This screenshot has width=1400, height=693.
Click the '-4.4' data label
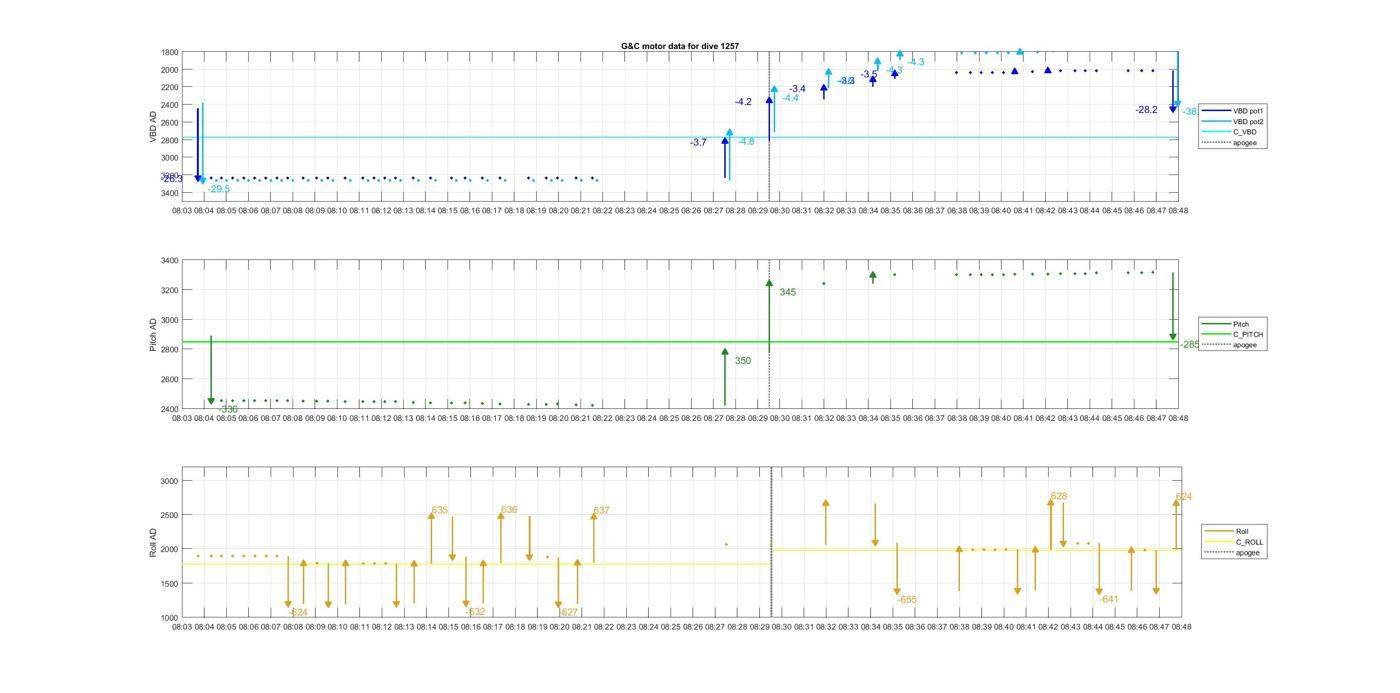(x=790, y=98)
